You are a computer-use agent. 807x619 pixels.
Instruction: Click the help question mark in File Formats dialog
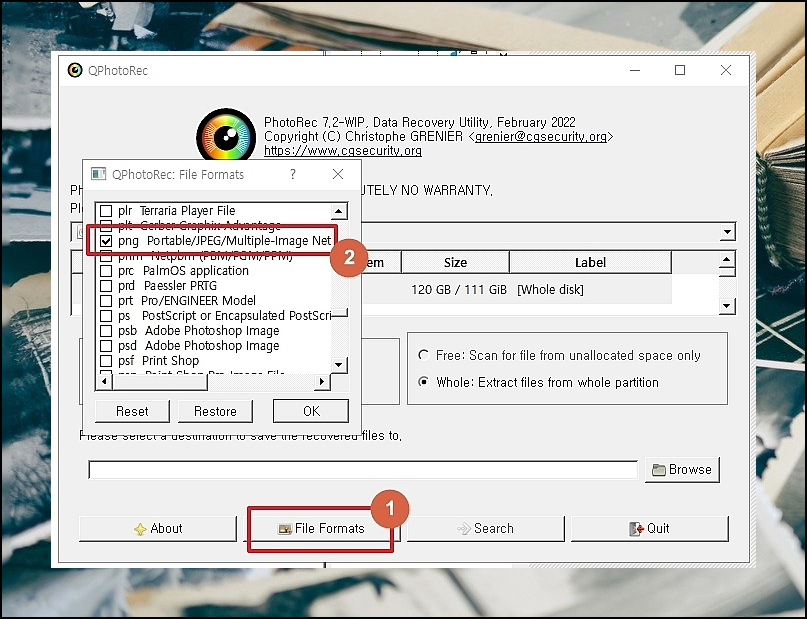[293, 174]
